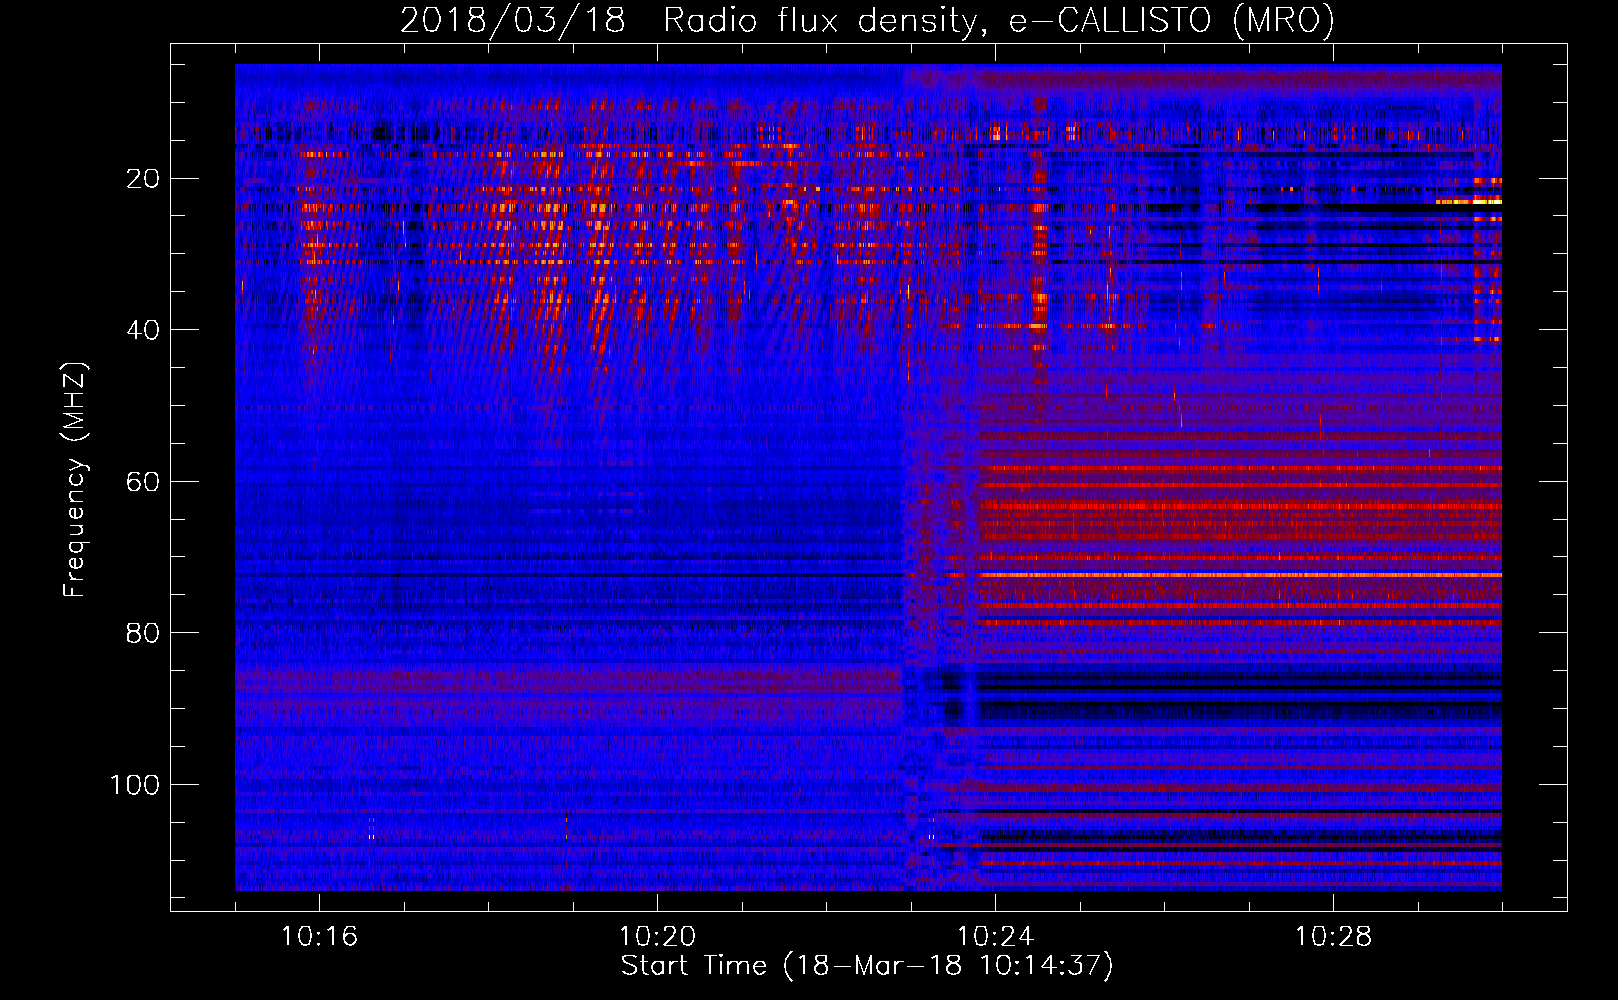Click the 10:28 time tick label
This screenshot has height=1000, width=1618.
point(1333,937)
